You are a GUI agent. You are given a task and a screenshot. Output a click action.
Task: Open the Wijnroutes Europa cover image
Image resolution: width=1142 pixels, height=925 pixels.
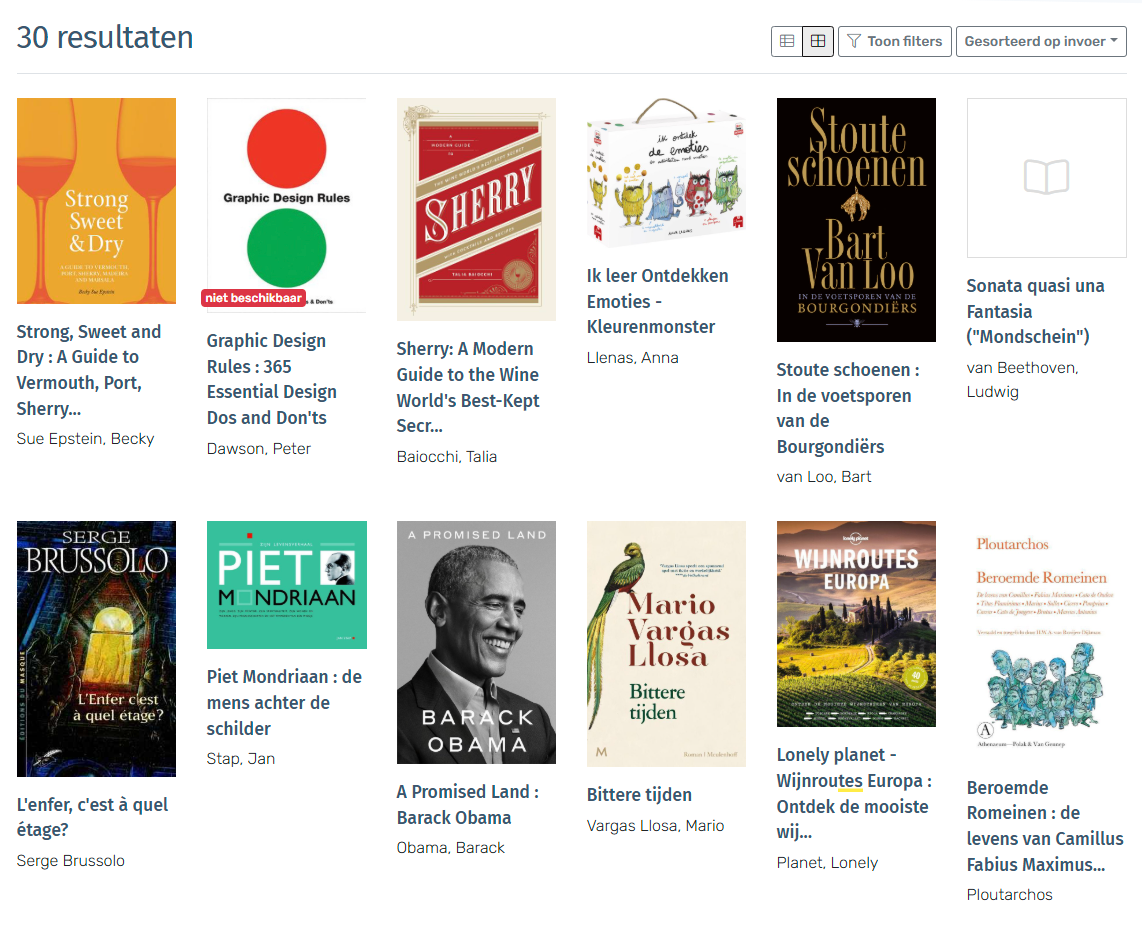[856, 623]
